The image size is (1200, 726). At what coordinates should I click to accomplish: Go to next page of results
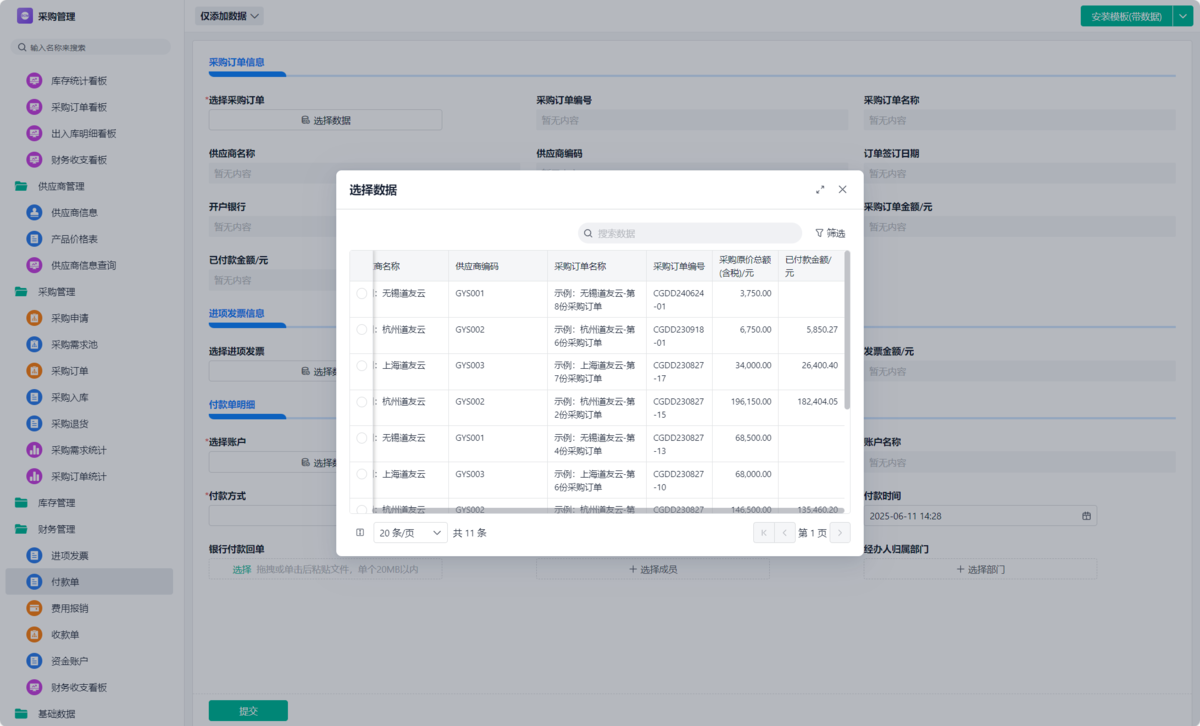tap(840, 533)
